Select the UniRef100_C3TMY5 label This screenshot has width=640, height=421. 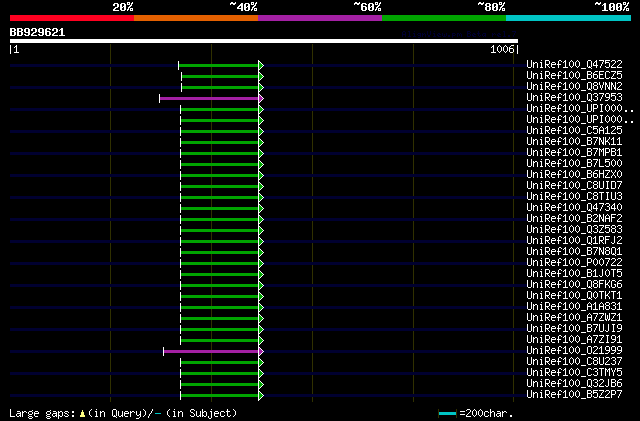(x=574, y=373)
